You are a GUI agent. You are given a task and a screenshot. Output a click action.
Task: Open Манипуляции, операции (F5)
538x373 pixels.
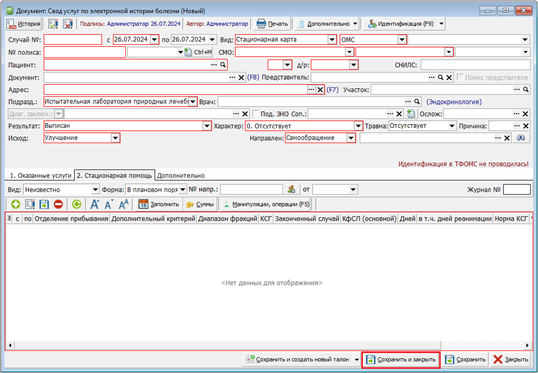click(266, 205)
